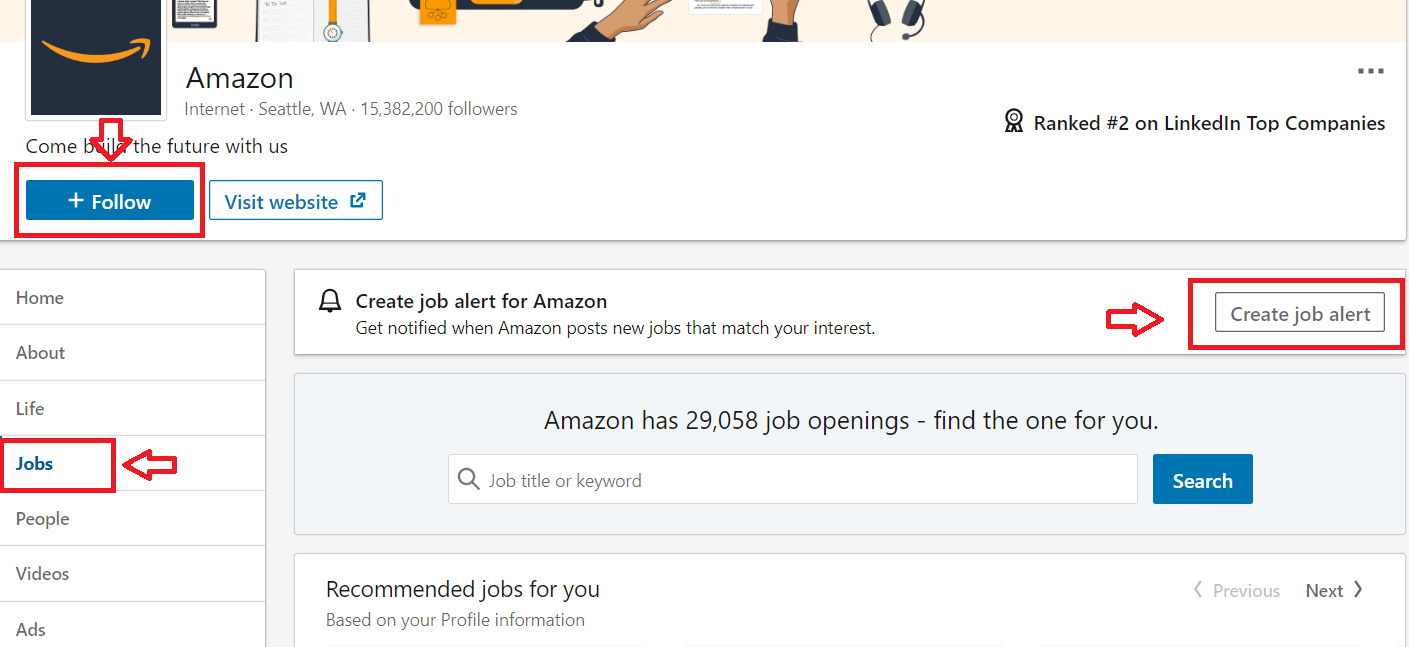The image size is (1409, 647).
Task: Select the Jobs tab
Action: pos(132,463)
